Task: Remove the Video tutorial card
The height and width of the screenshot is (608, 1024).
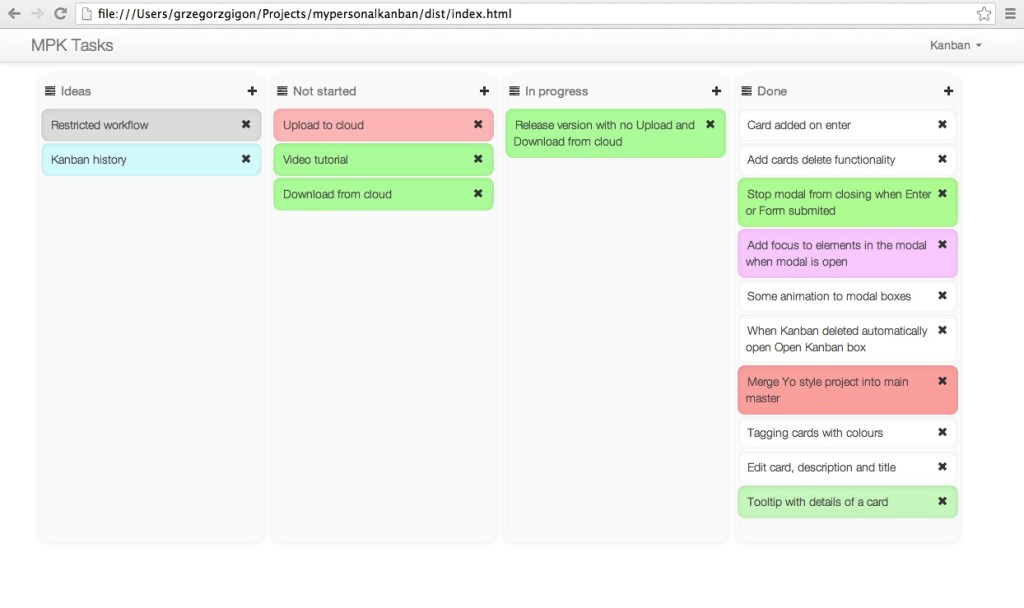Action: [x=478, y=159]
